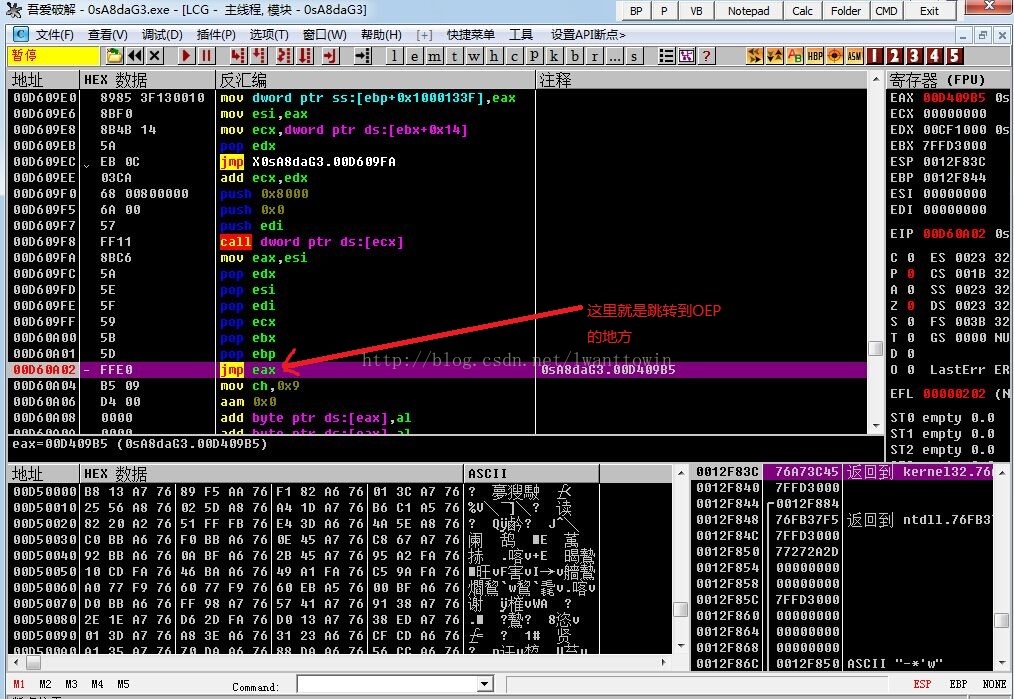Open threads window with 't' icon
This screenshot has height=699, width=1014.
(455, 56)
